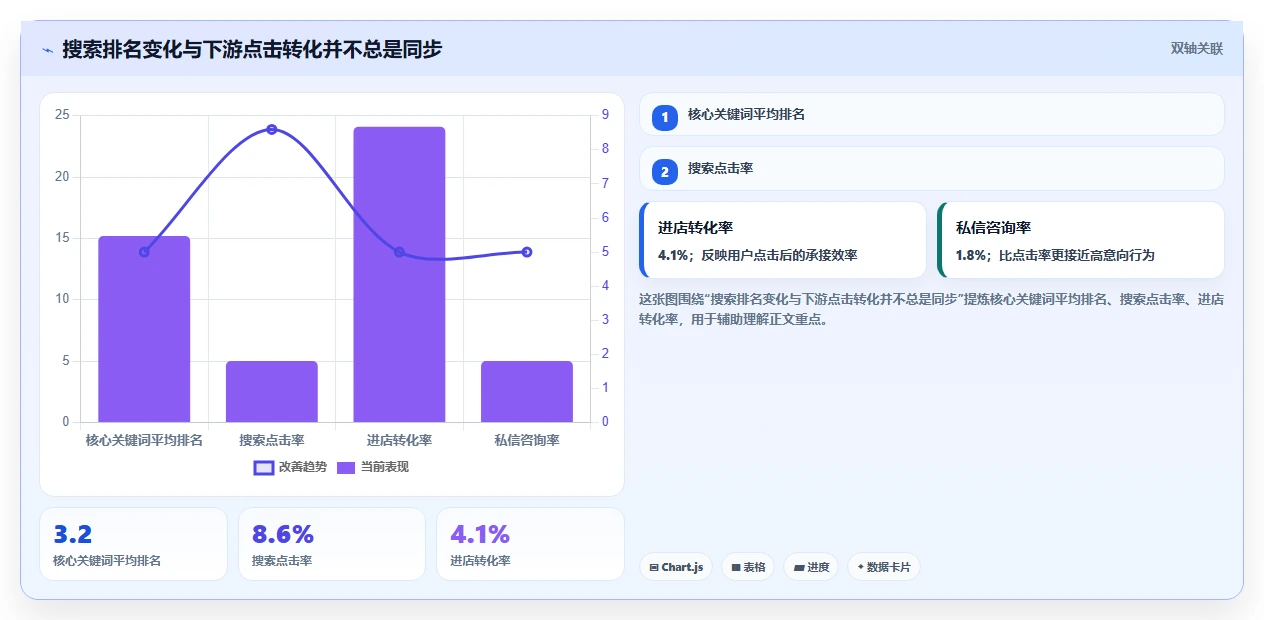Click the description paragraph starting 这张图围绕

[x=932, y=309]
